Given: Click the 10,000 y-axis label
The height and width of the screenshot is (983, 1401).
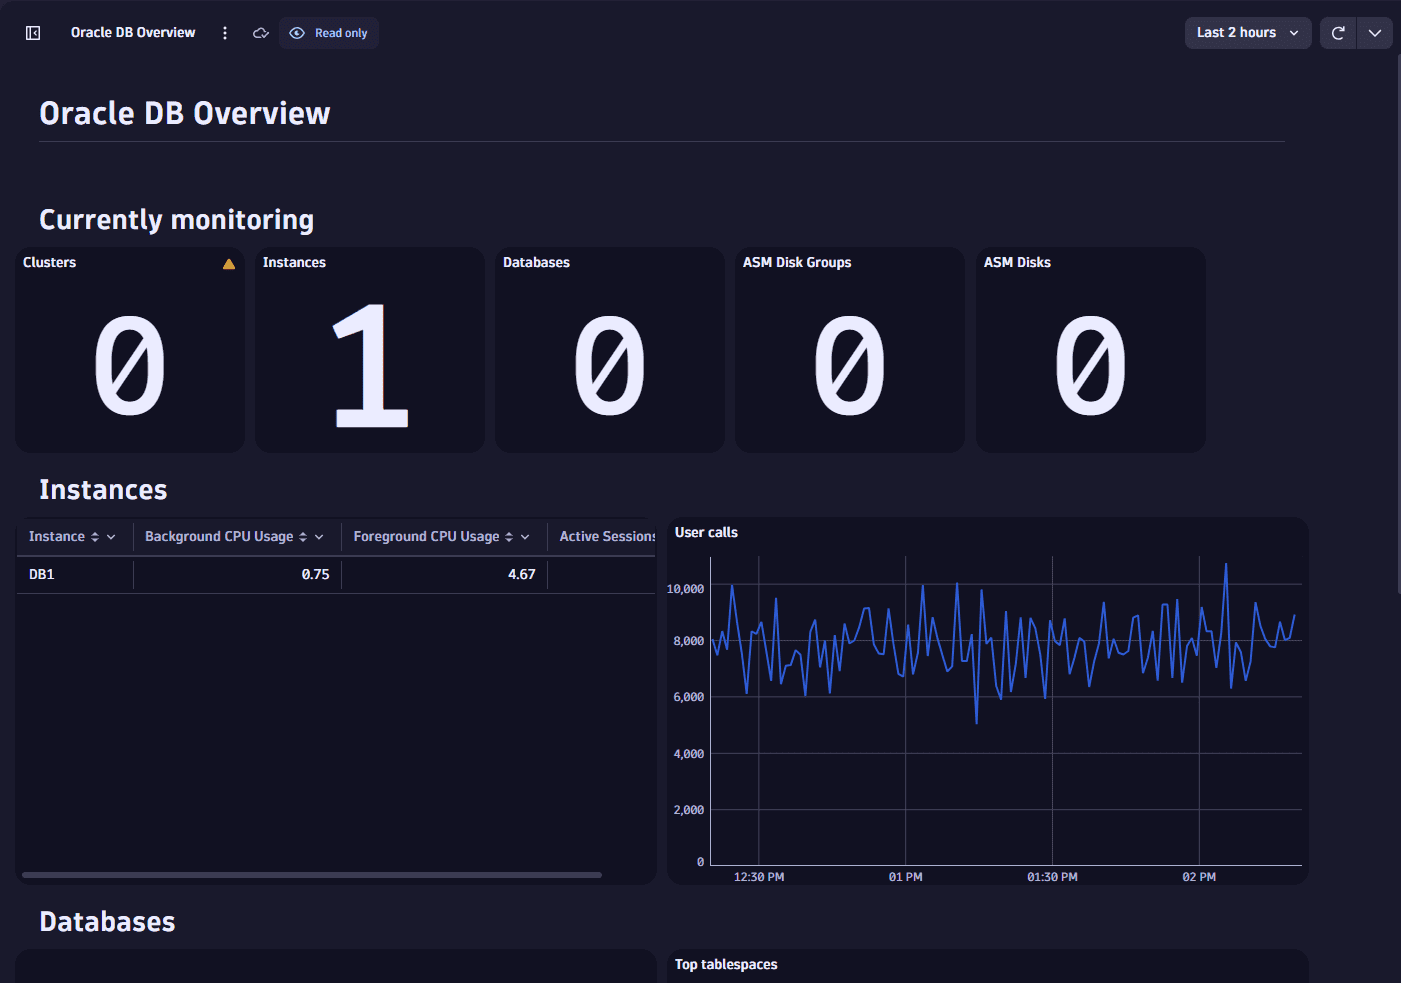Looking at the screenshot, I should tap(685, 589).
